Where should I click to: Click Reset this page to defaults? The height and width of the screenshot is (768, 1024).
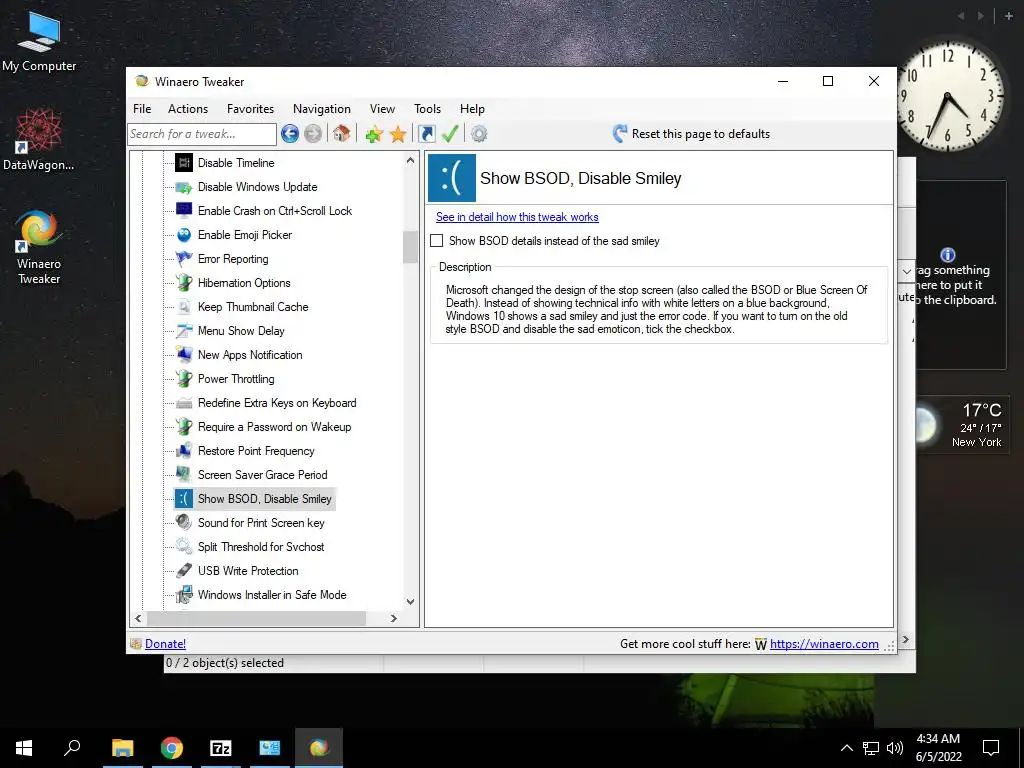[691, 134]
